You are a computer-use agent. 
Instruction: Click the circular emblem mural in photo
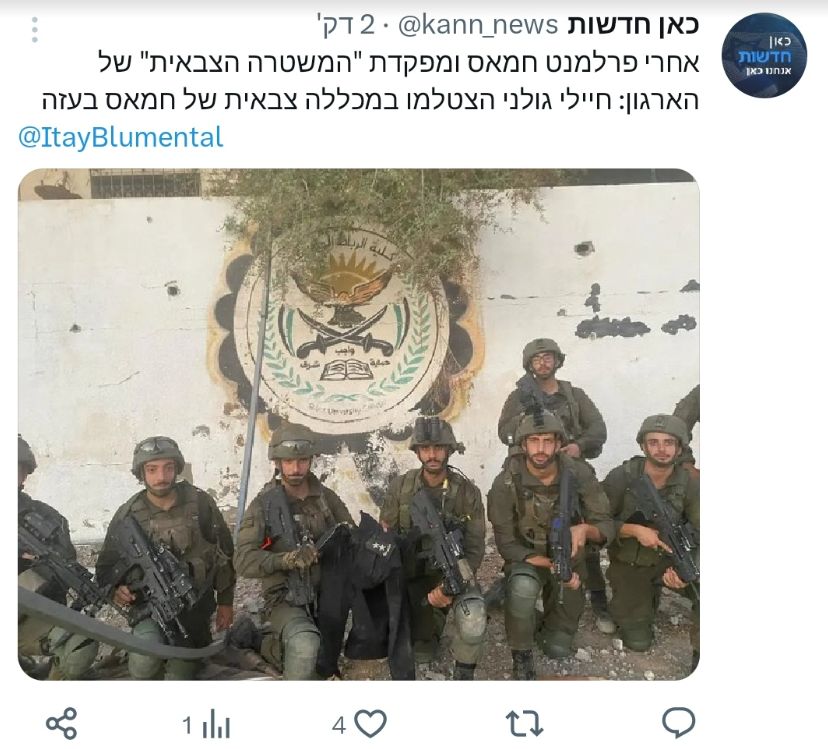coord(343,330)
